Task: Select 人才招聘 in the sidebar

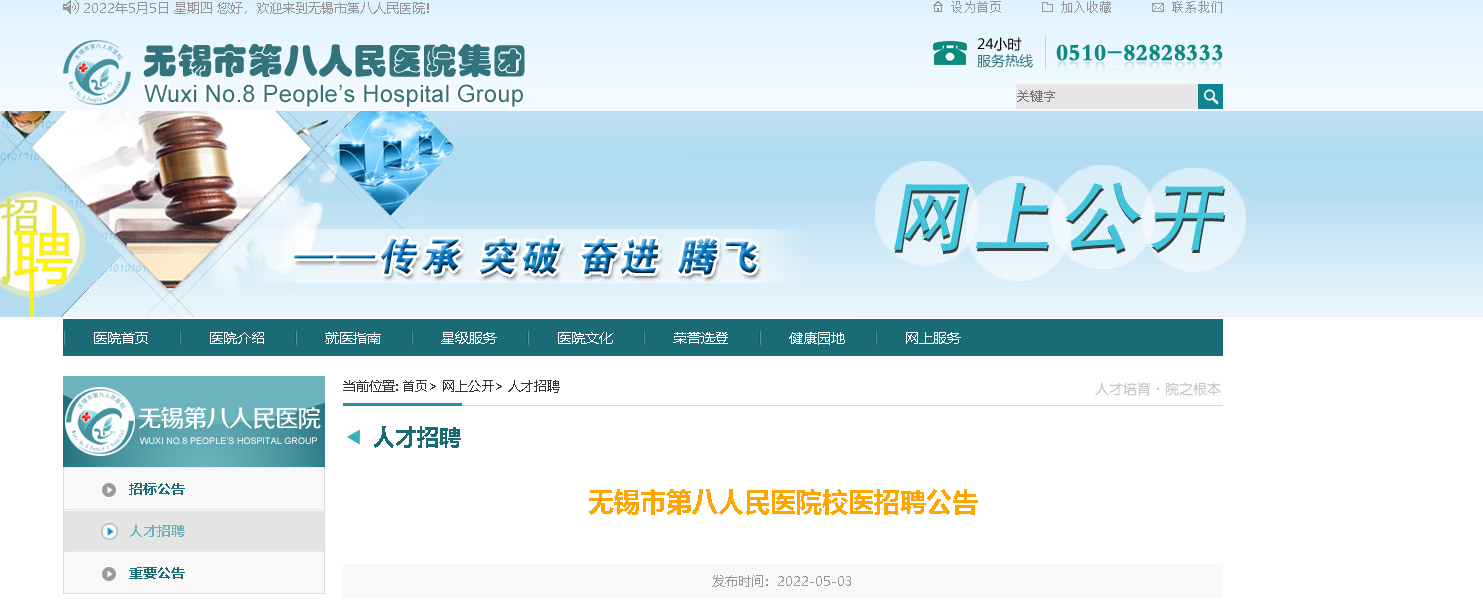Action: tap(157, 531)
